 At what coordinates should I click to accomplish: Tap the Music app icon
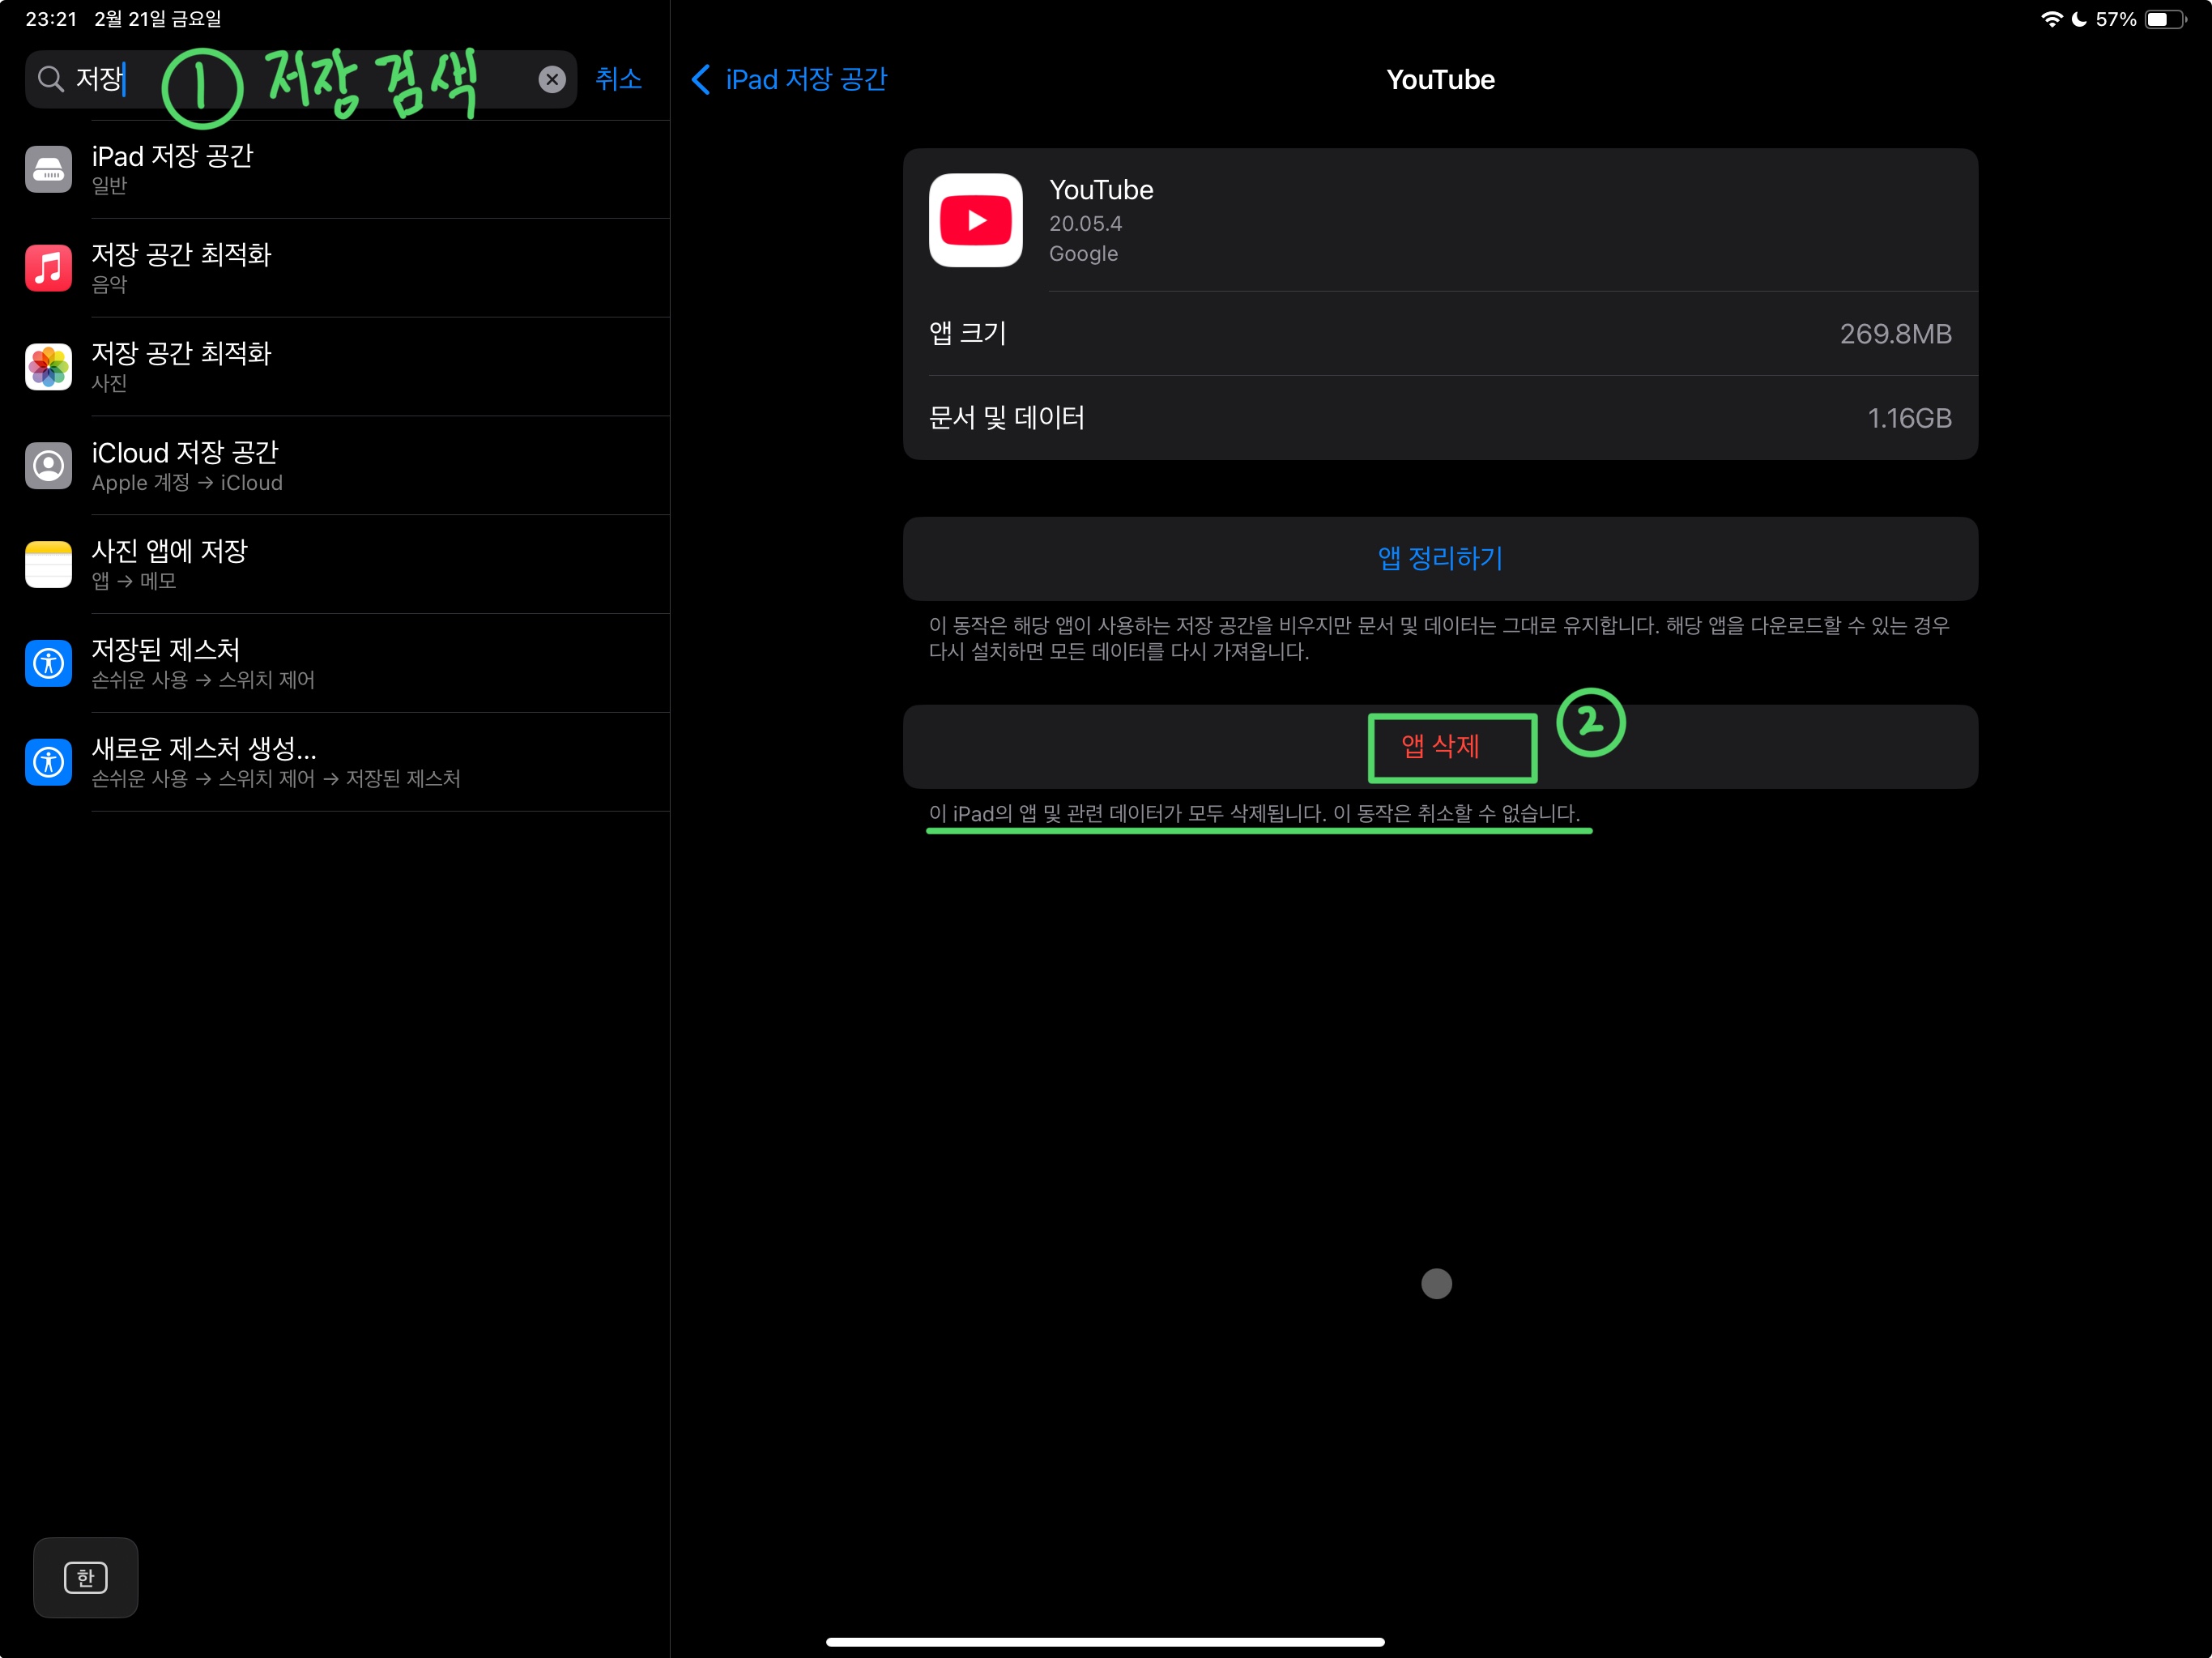[x=48, y=268]
